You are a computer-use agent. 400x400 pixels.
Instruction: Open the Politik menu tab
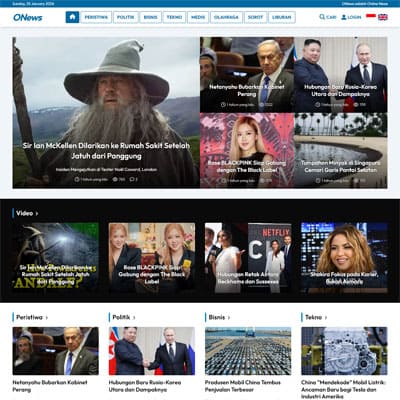tap(126, 17)
